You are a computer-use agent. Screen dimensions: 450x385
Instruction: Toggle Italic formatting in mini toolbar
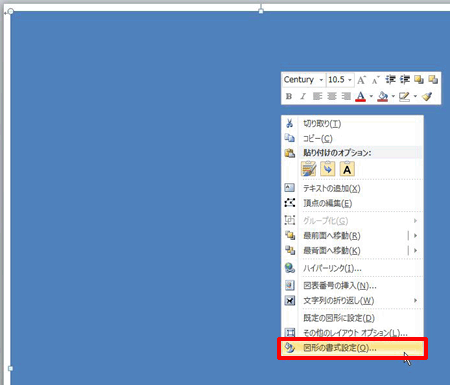(x=303, y=96)
